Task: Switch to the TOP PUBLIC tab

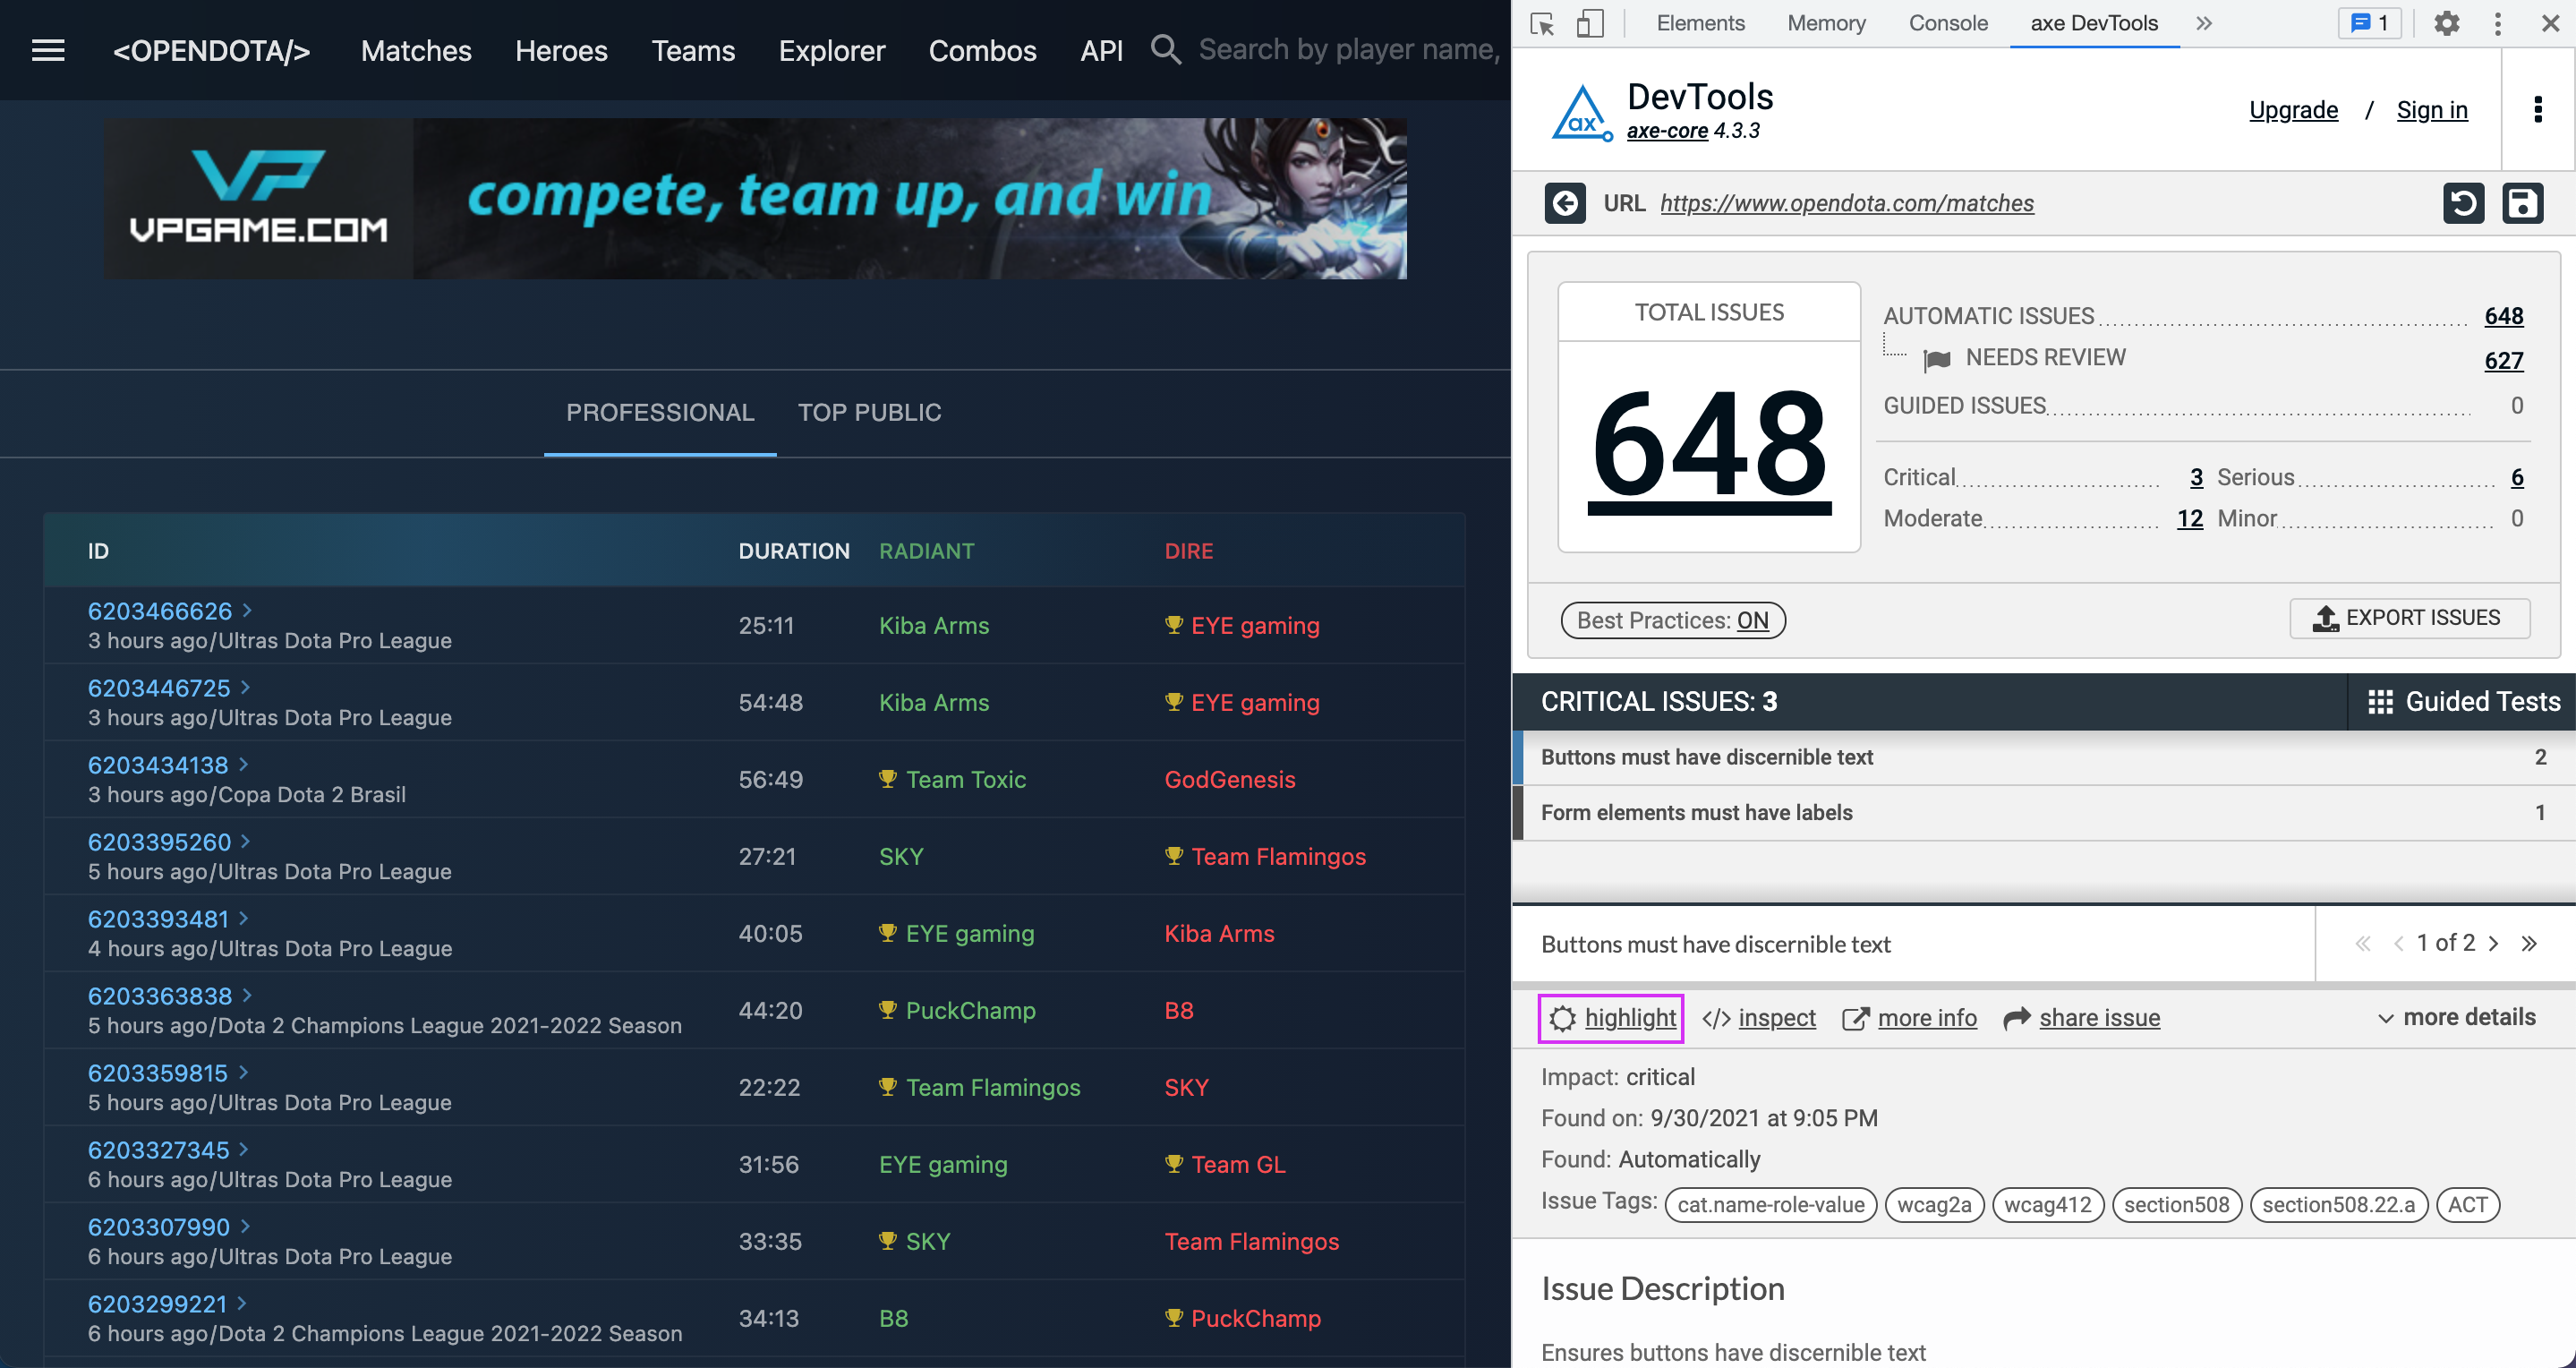Action: click(x=869, y=413)
